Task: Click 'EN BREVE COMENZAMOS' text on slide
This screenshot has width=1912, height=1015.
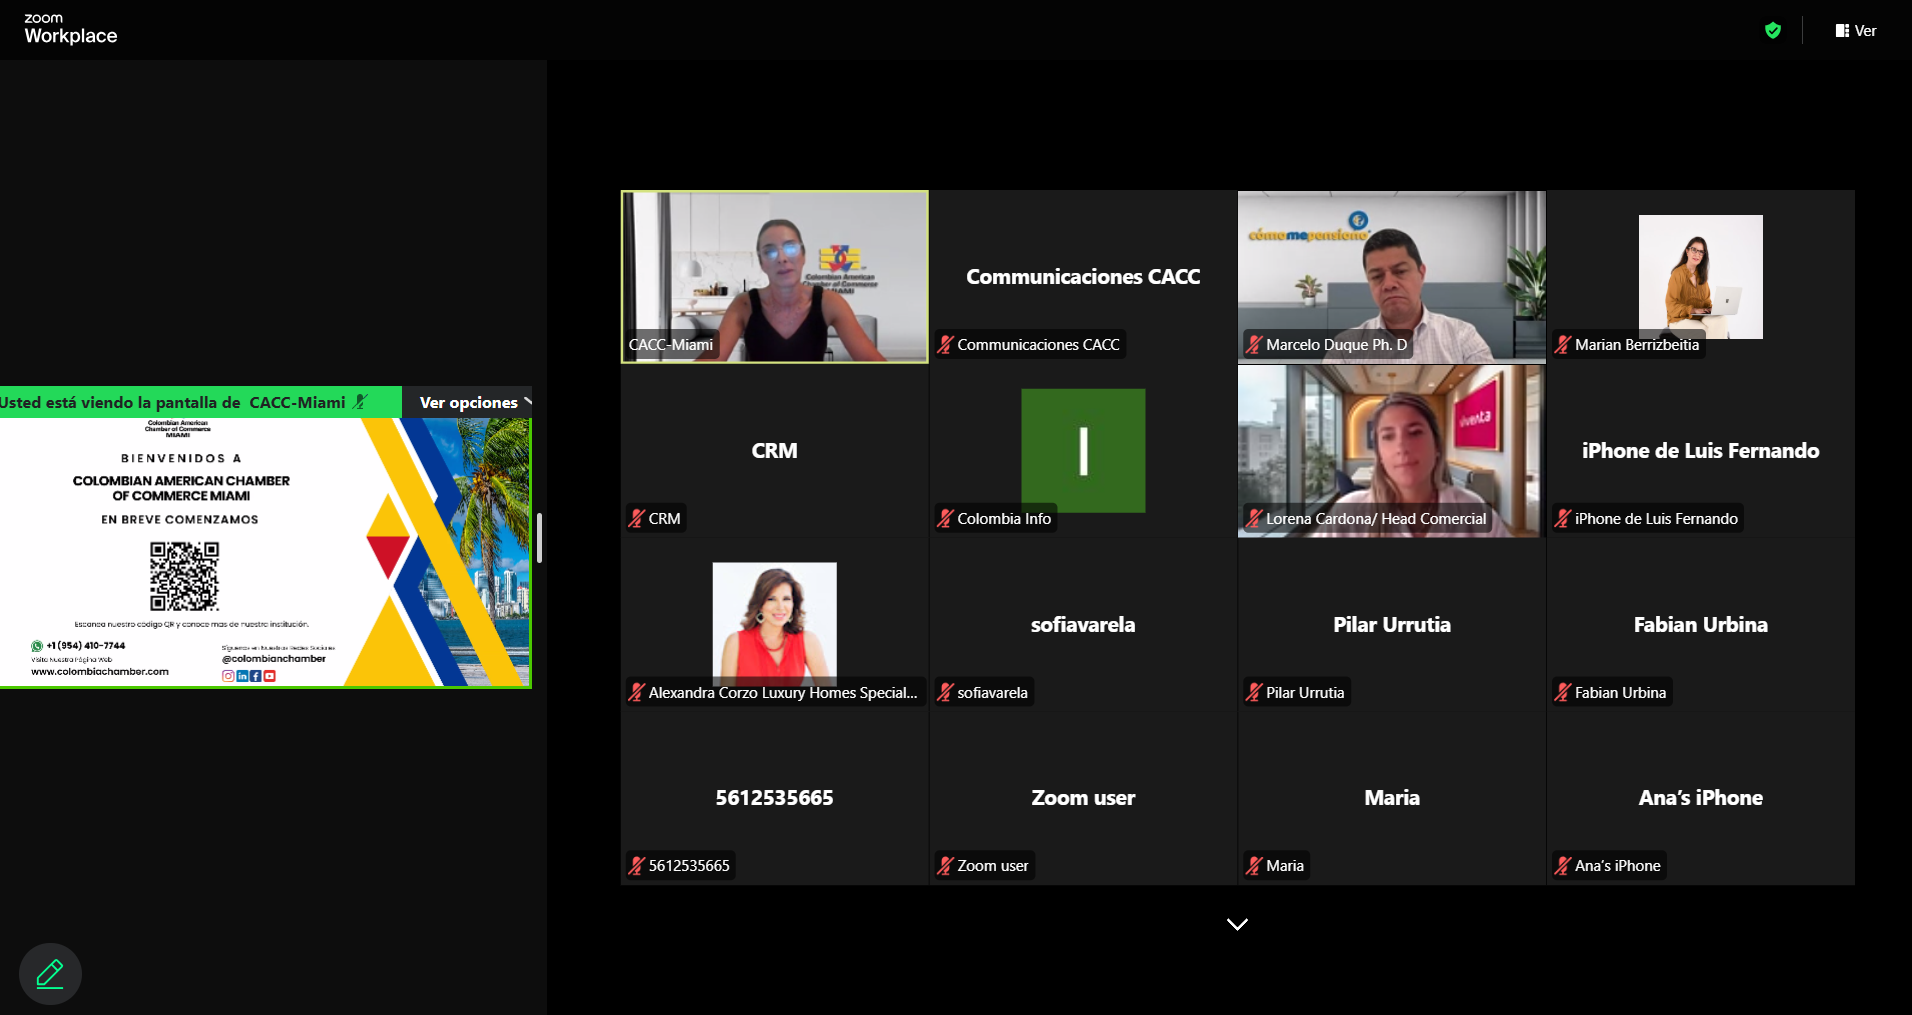Action: click(180, 520)
